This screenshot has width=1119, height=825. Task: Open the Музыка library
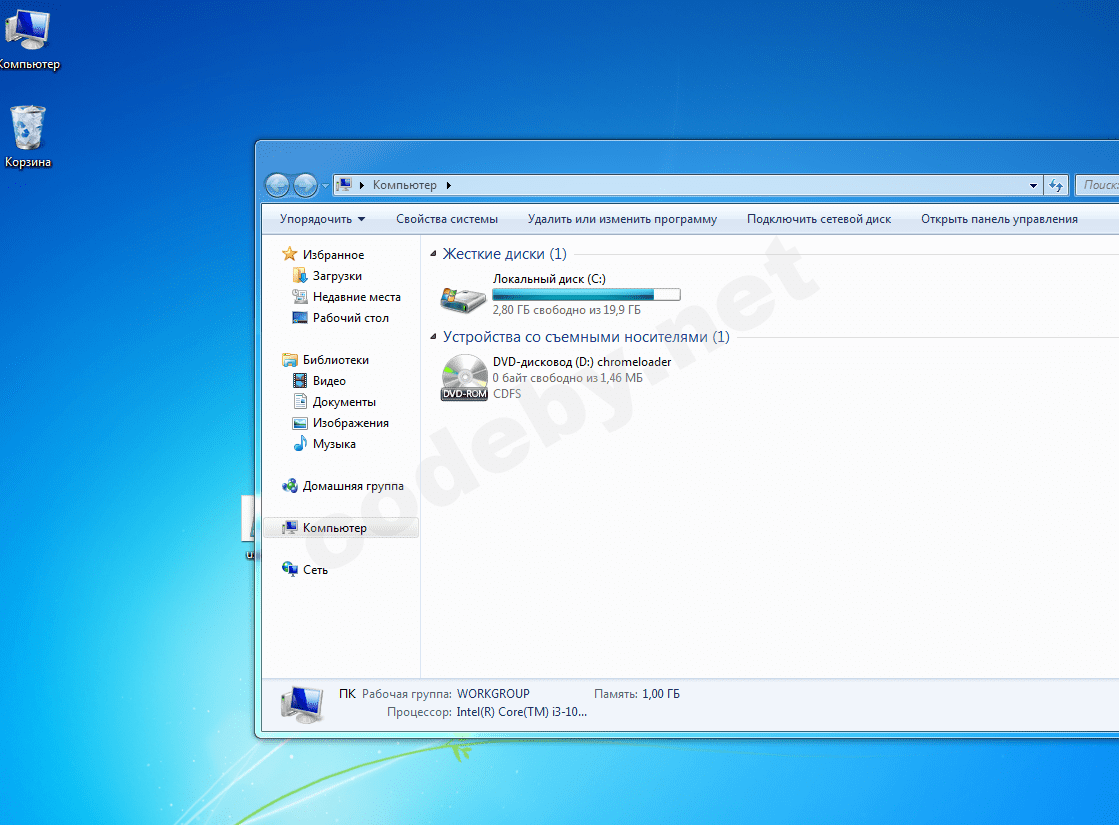(334, 444)
